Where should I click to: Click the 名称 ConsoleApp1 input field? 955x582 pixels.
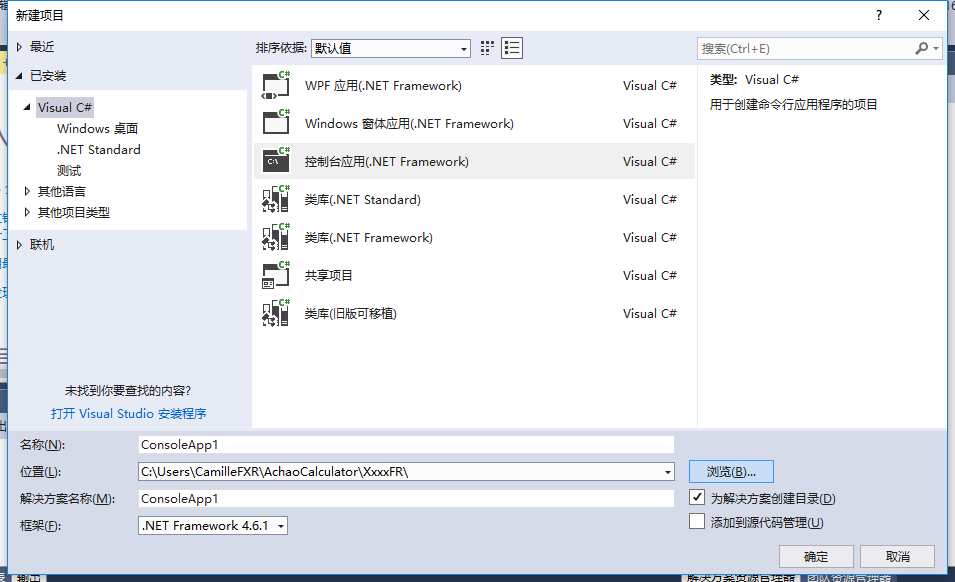pos(406,444)
